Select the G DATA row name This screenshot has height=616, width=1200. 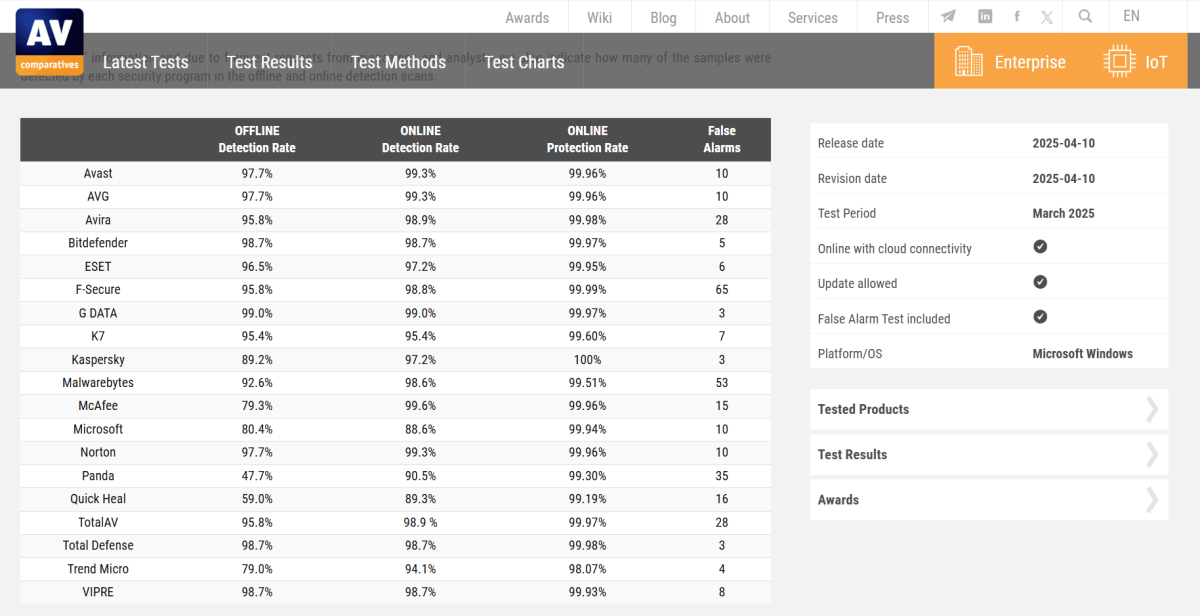[98, 313]
